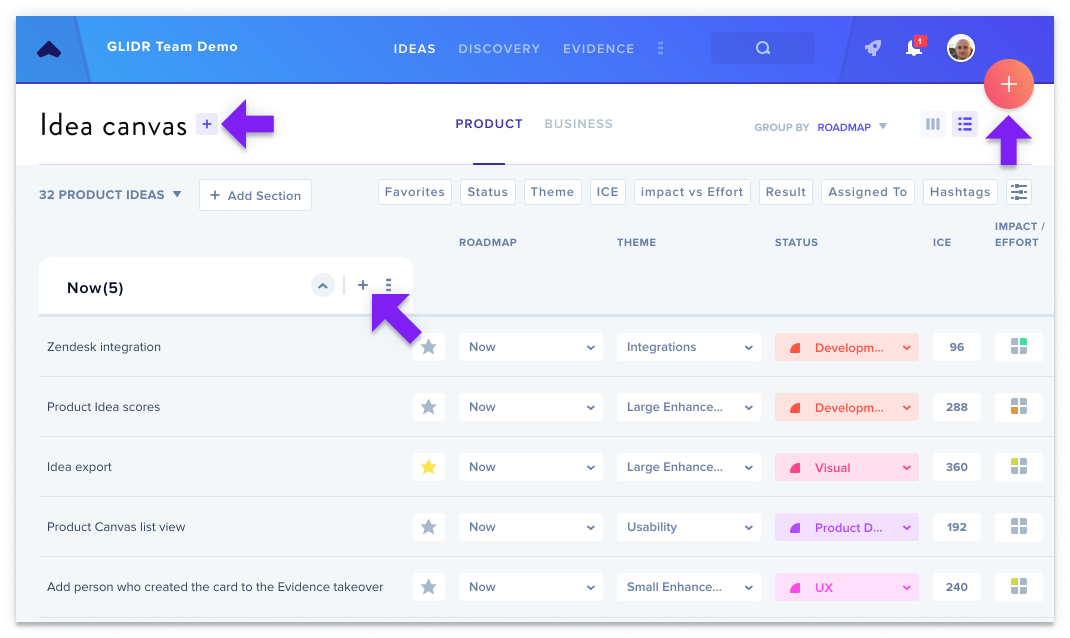Unfavorite the Idea export idea

[x=429, y=467]
